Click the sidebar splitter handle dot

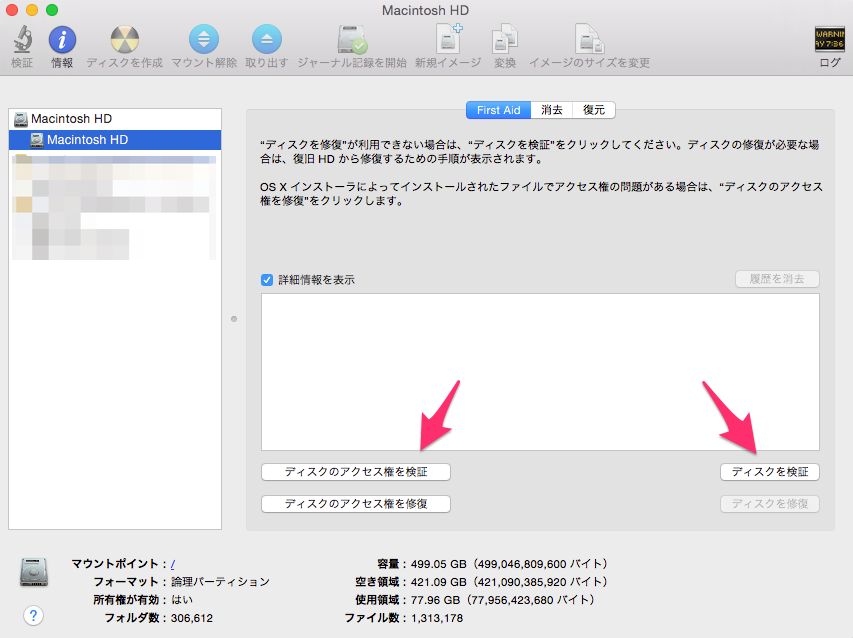click(x=234, y=319)
